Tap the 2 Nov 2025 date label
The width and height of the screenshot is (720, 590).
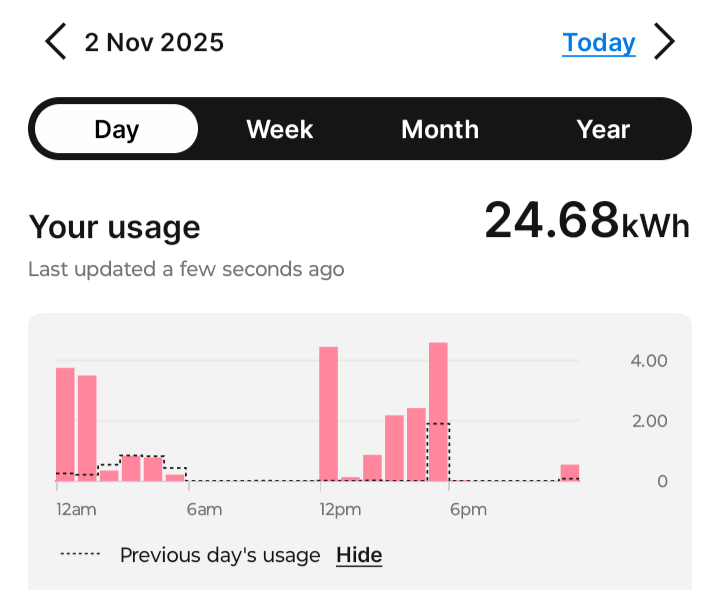[154, 43]
